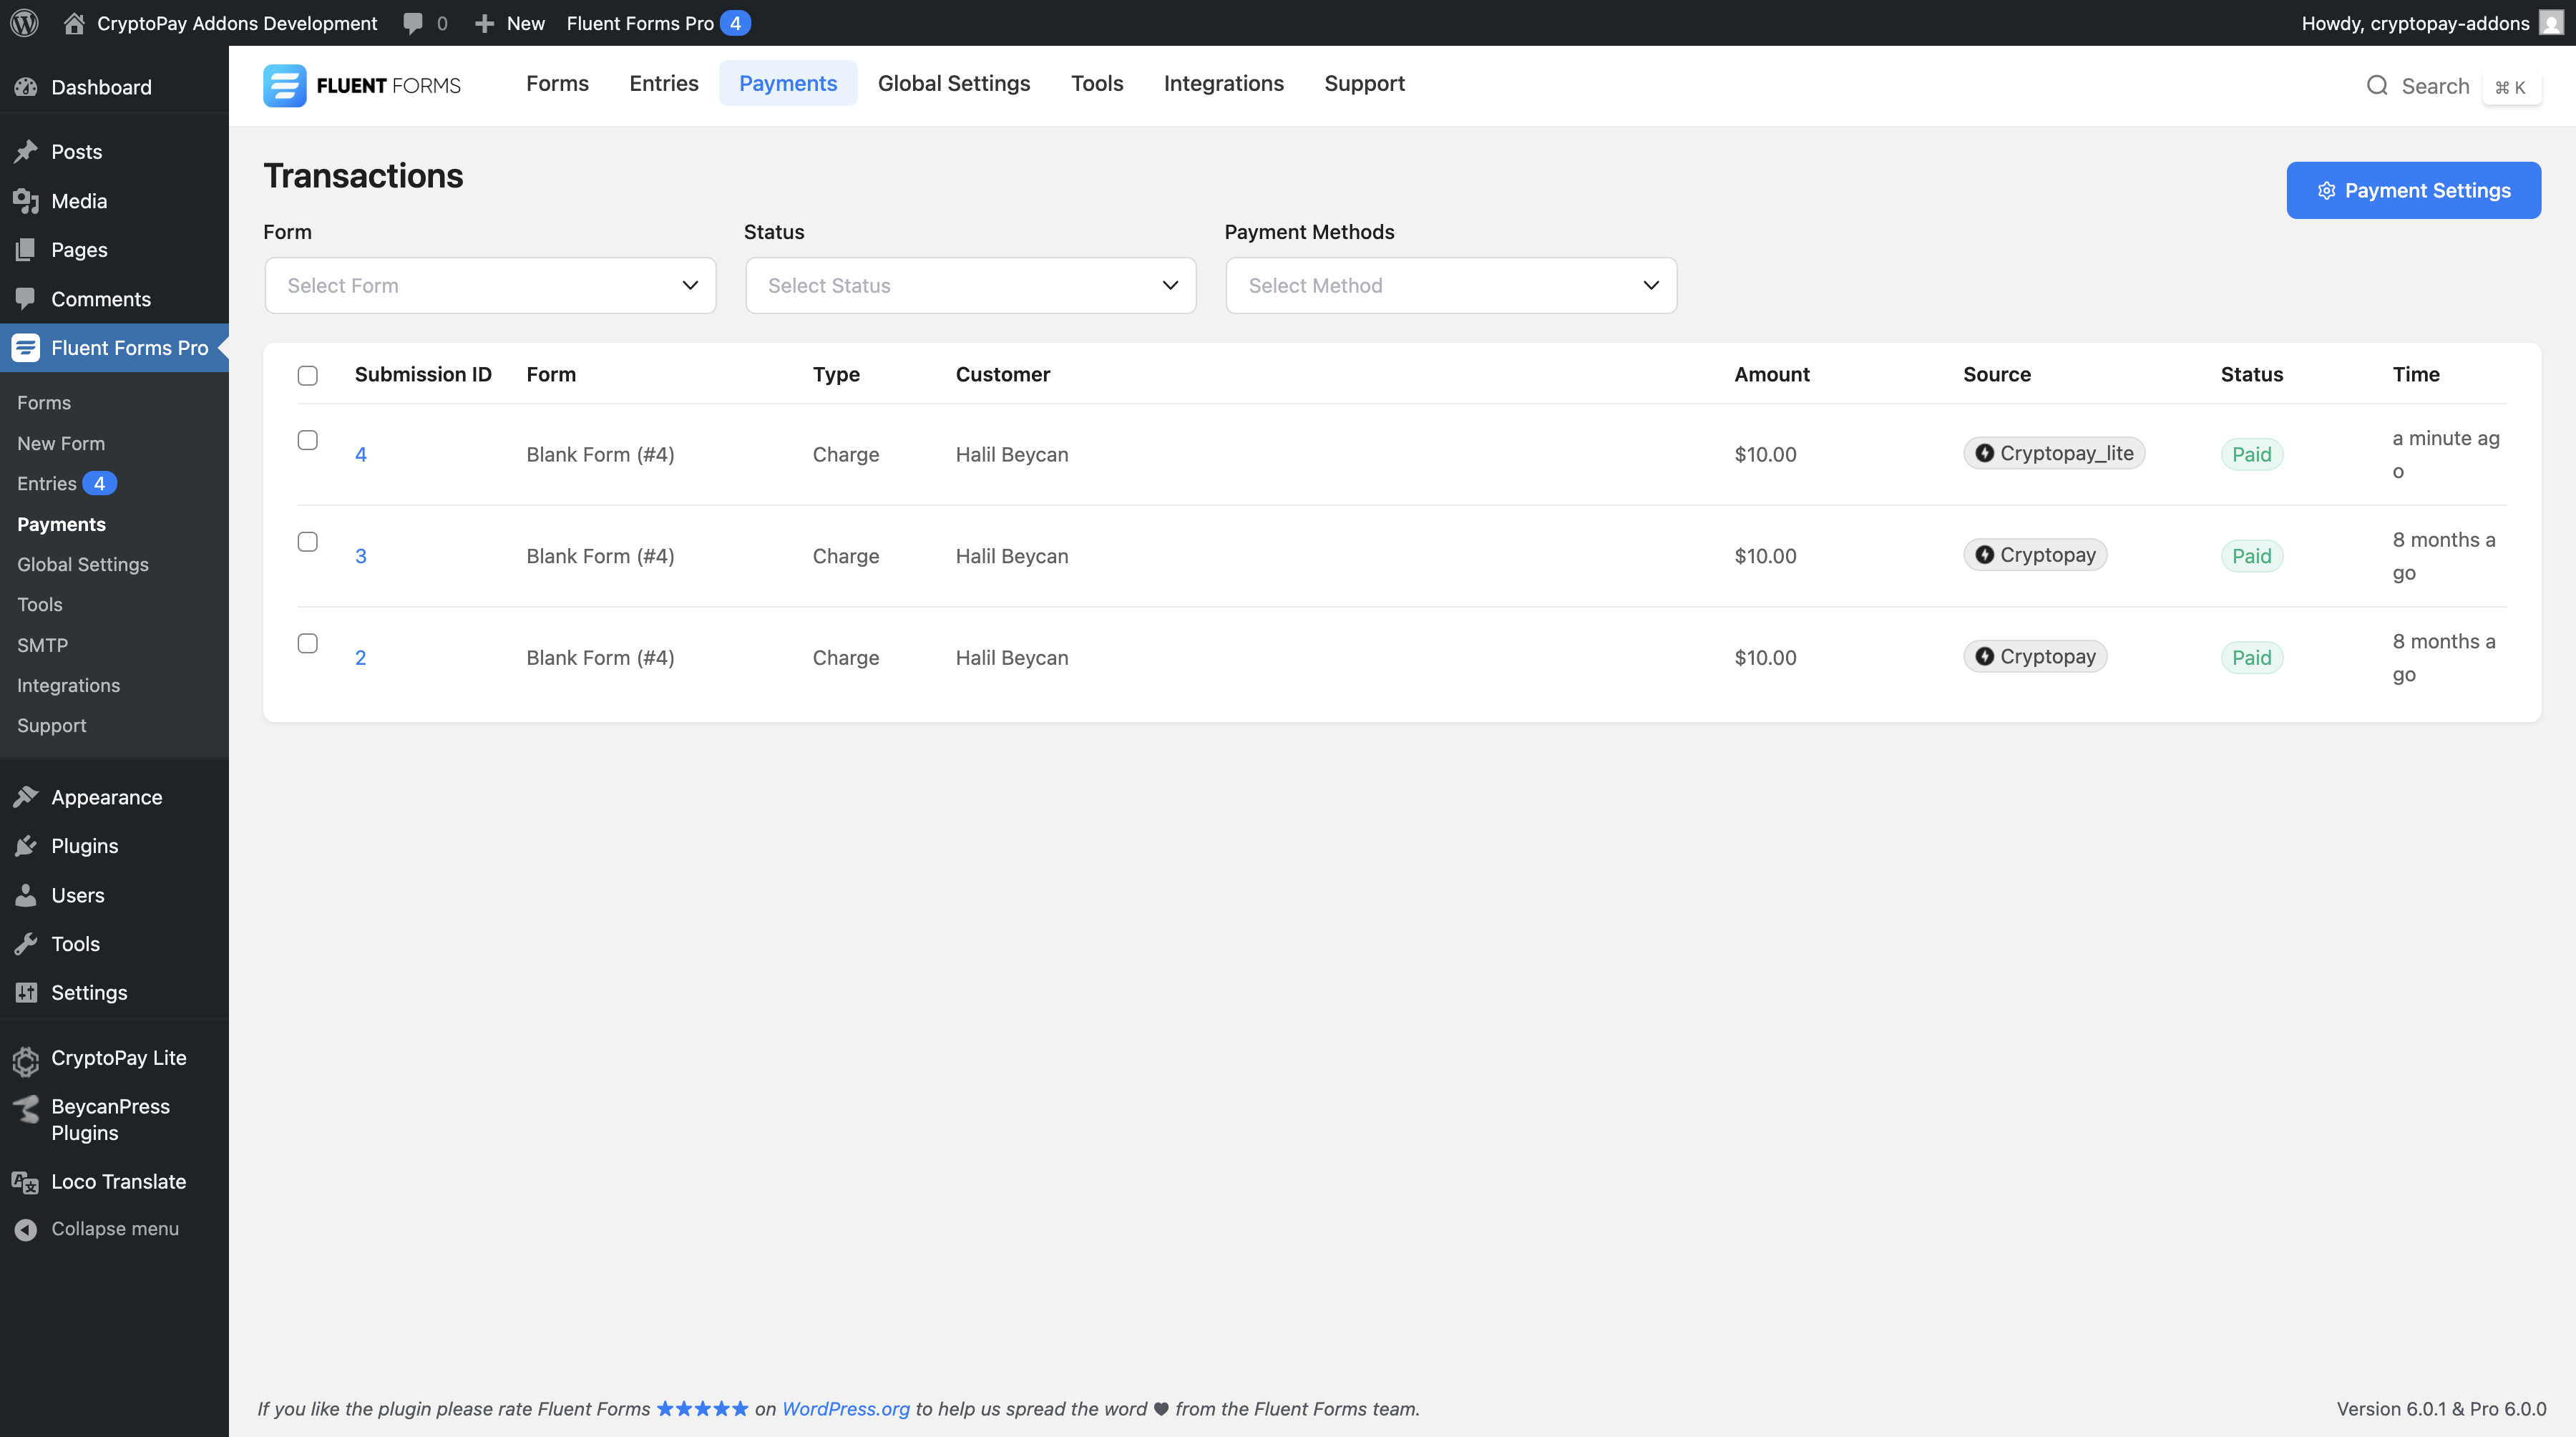Click the Tools wrench icon
This screenshot has height=1437, width=2576.
(x=26, y=944)
